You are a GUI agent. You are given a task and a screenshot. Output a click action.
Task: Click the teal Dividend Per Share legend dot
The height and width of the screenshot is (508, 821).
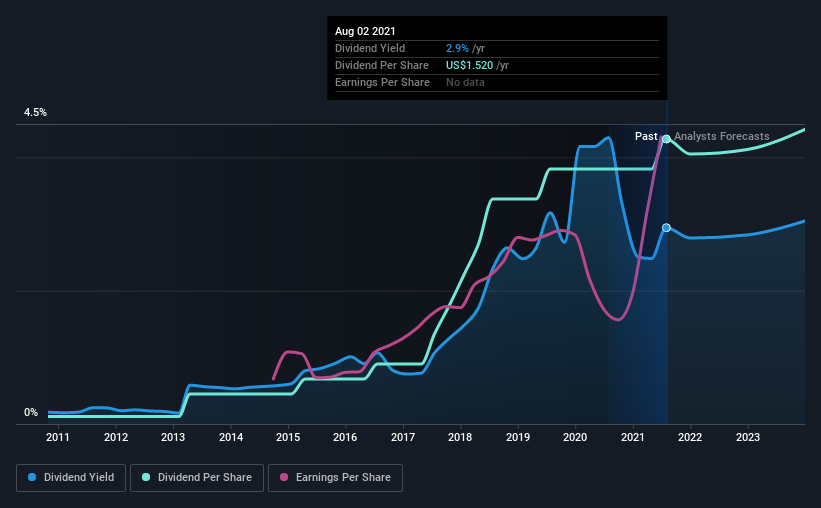(146, 477)
